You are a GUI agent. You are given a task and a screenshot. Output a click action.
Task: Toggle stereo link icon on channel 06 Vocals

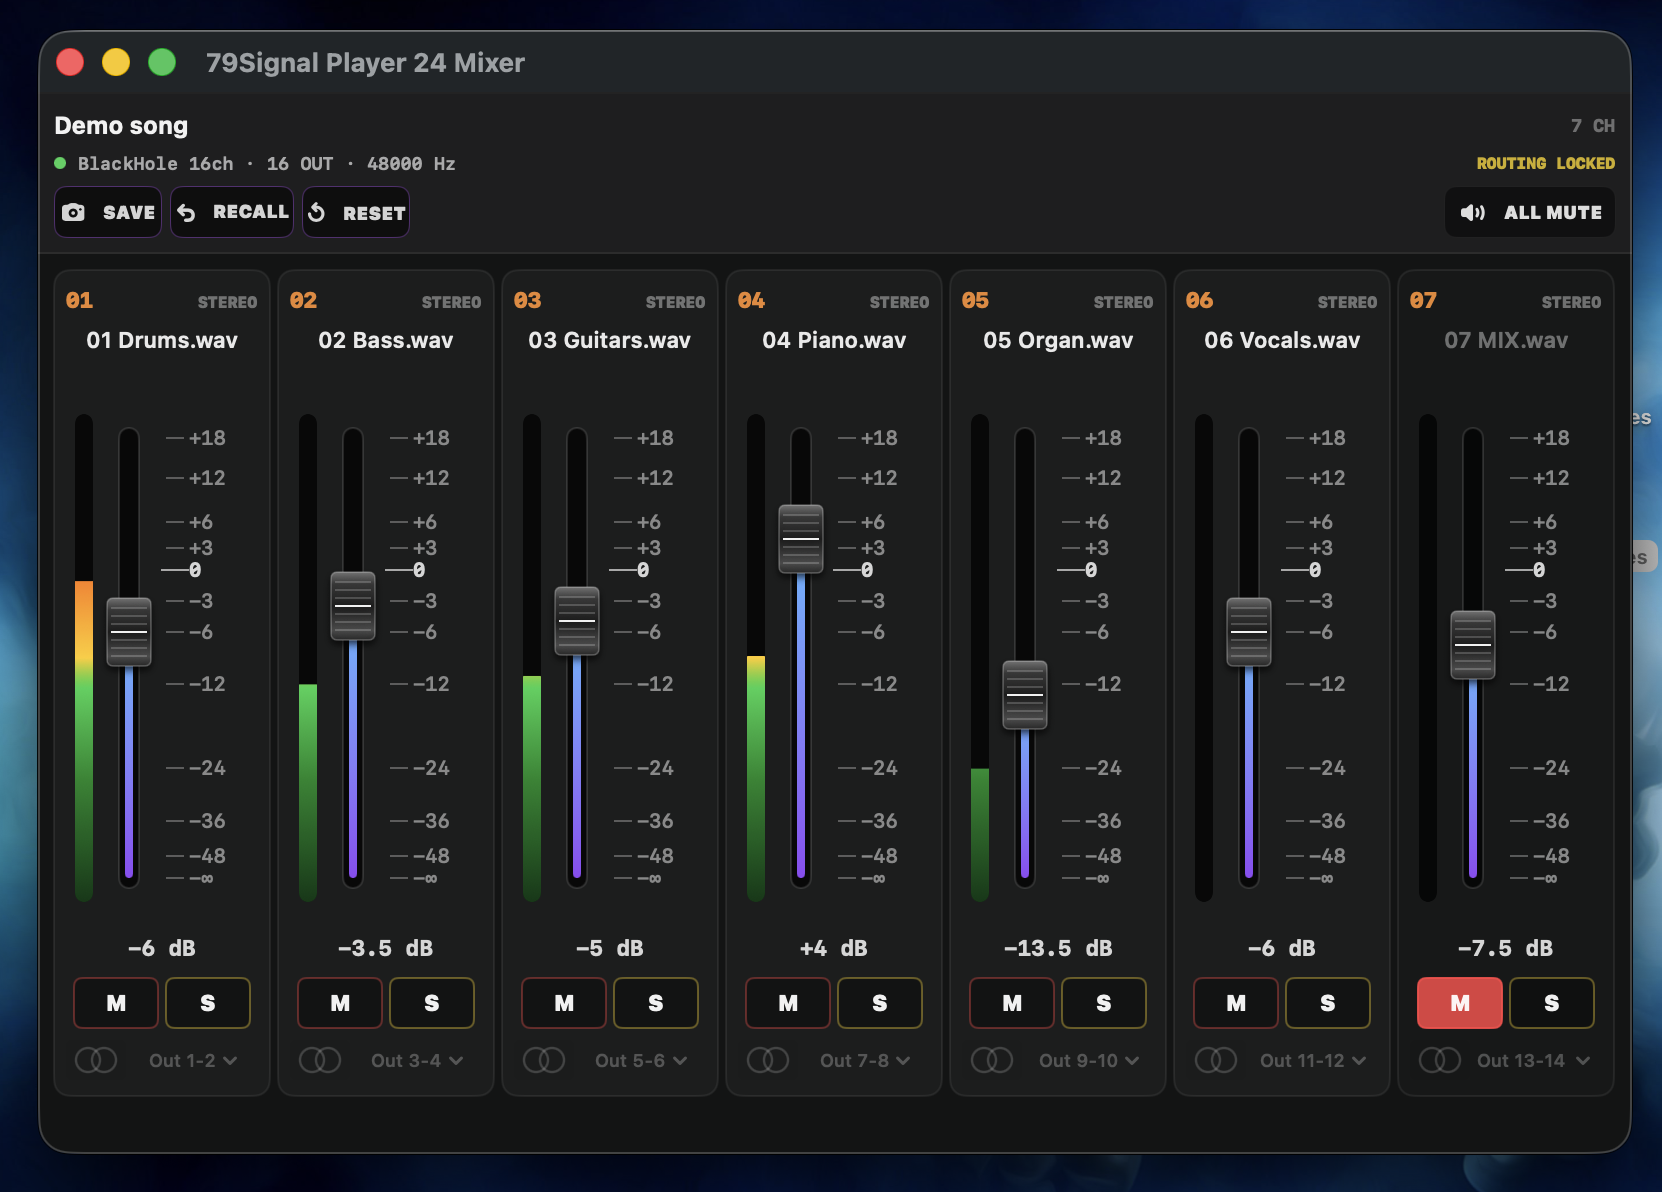point(1216,1060)
